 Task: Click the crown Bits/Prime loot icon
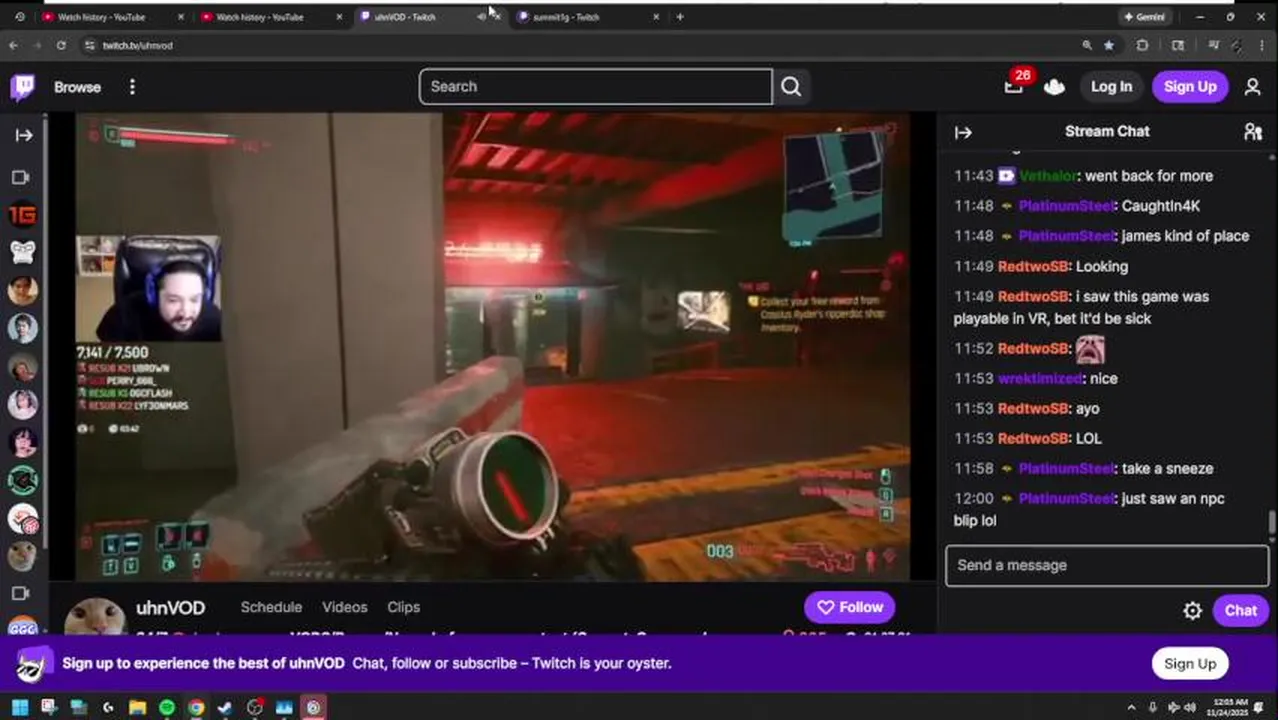tap(1054, 87)
